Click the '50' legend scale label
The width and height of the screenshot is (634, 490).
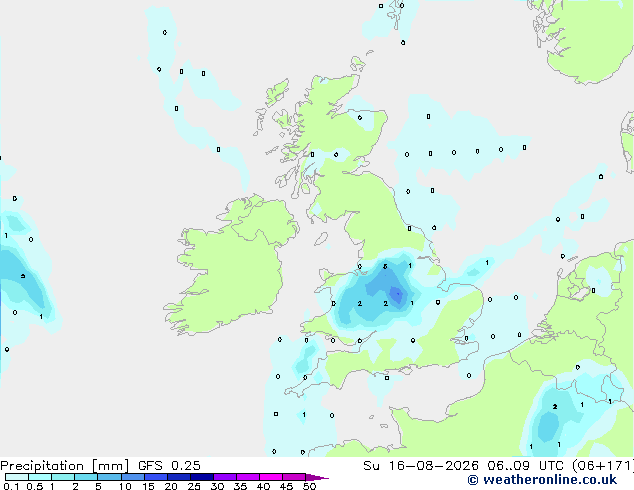pyautogui.click(x=309, y=486)
